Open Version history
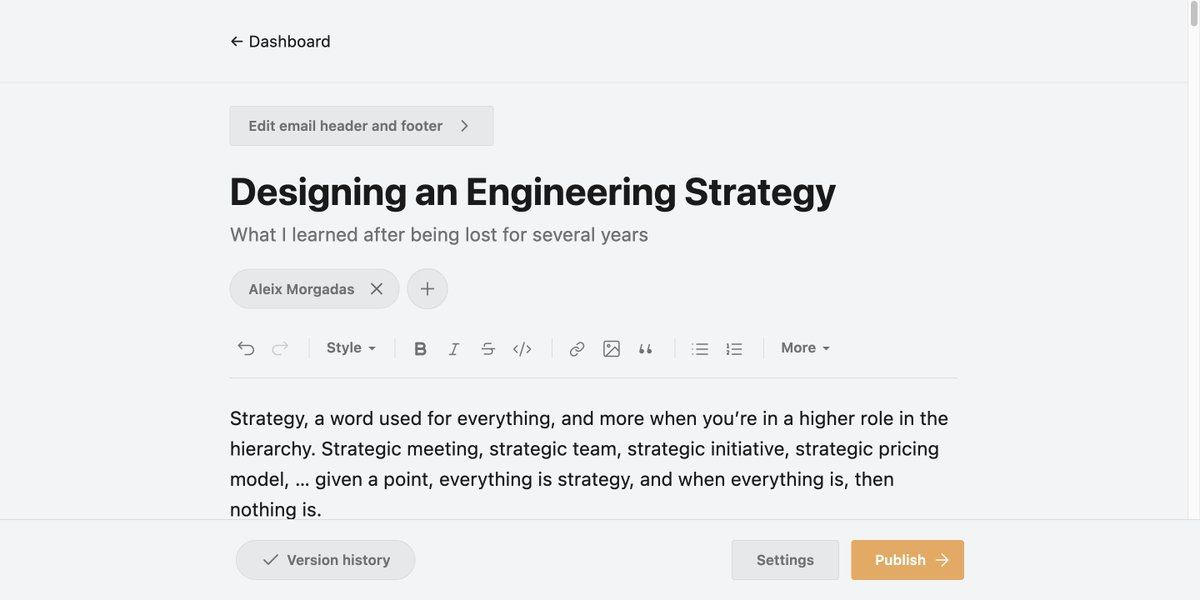Viewport: 1200px width, 600px height. (325, 560)
